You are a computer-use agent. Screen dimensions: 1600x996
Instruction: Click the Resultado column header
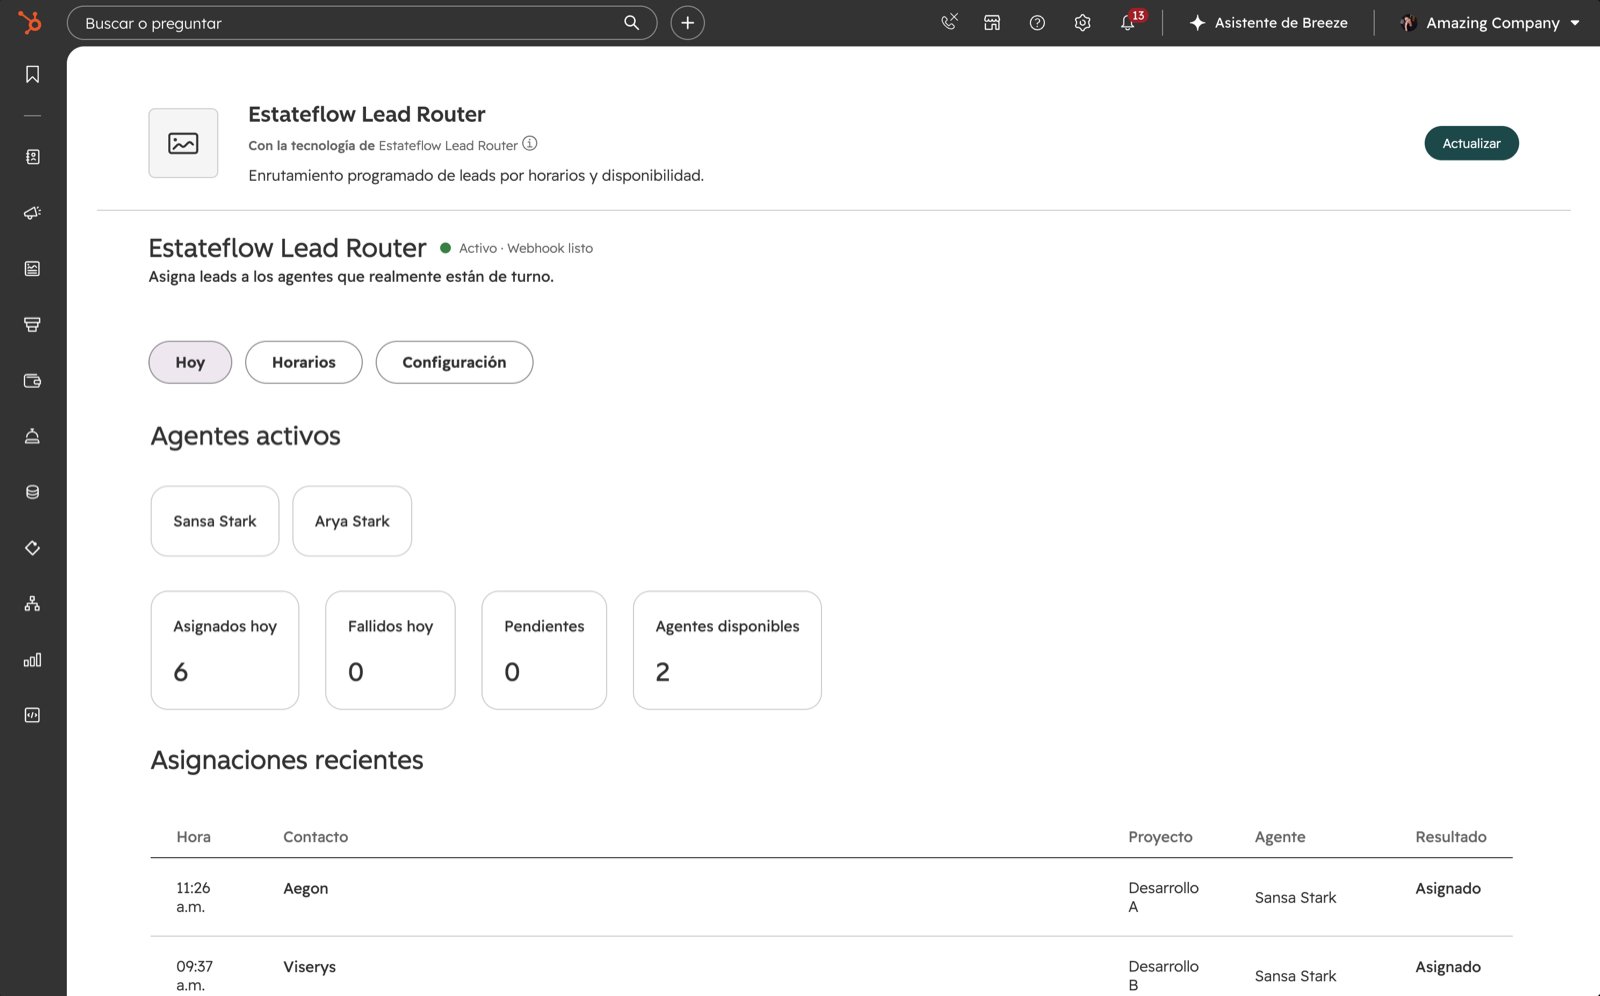[1450, 837]
